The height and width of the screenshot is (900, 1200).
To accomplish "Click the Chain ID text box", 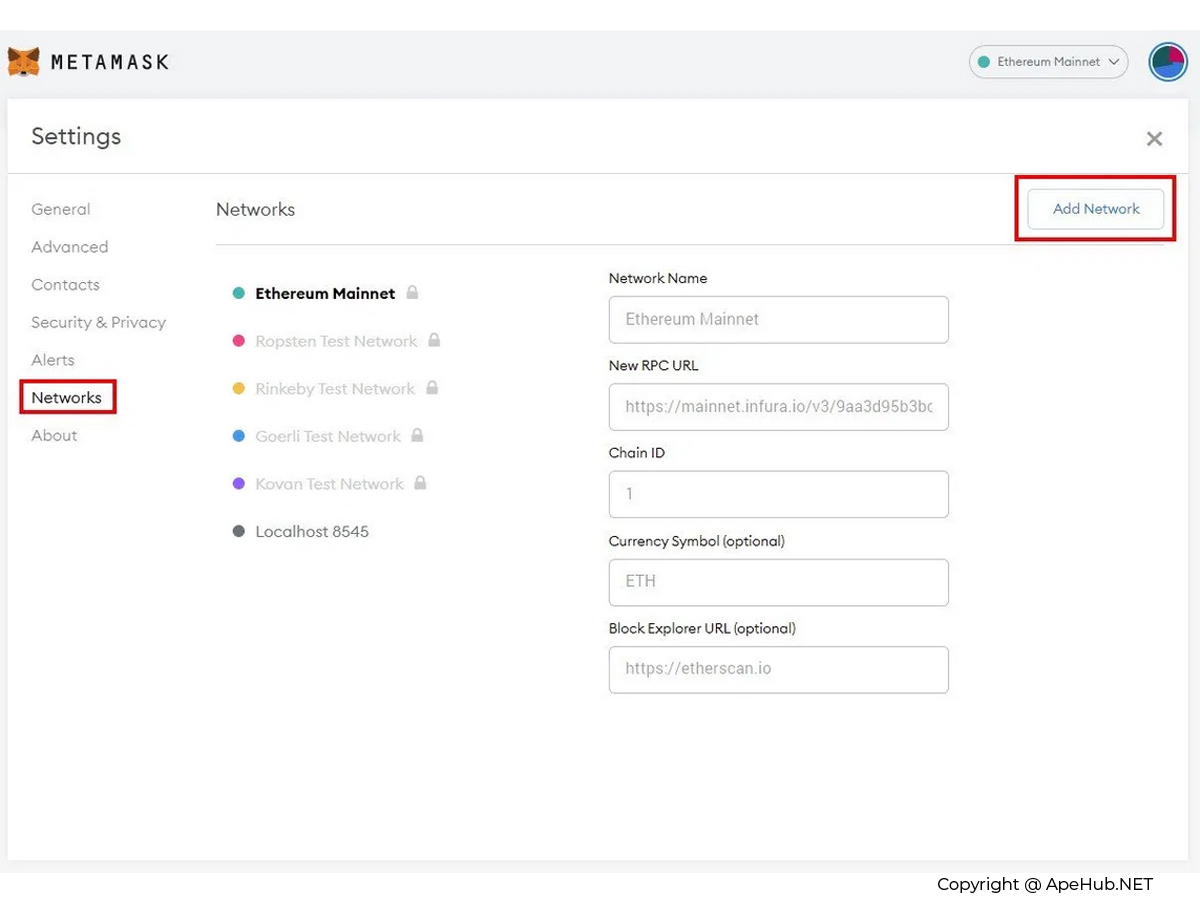I will tap(778, 494).
